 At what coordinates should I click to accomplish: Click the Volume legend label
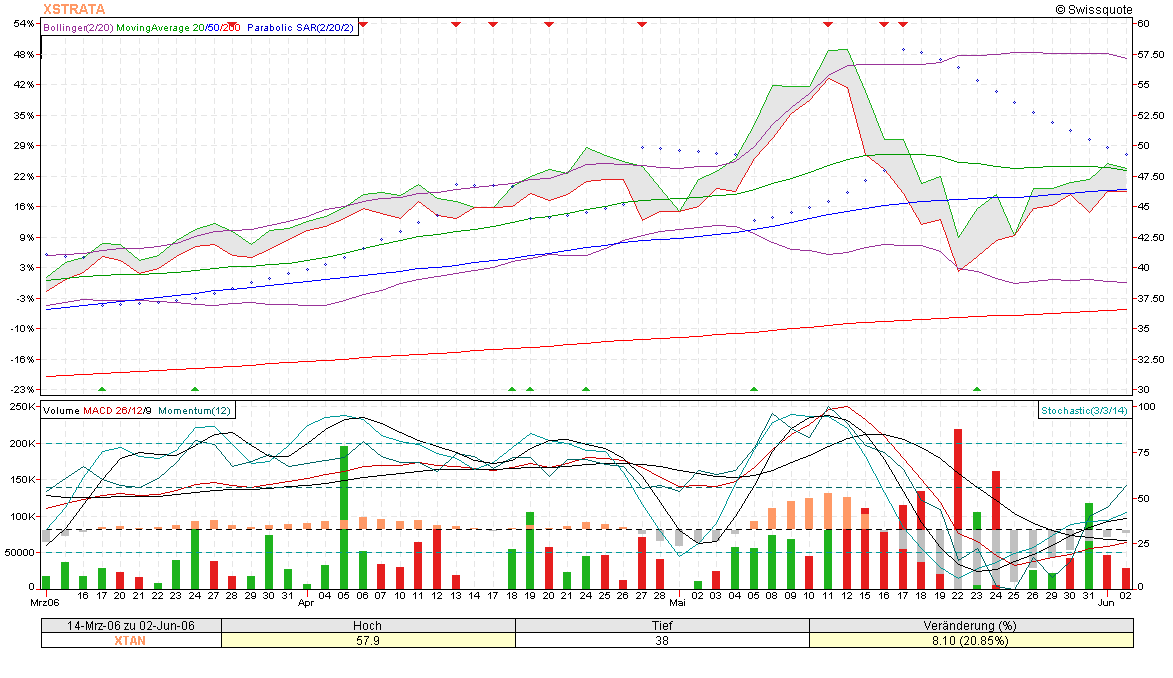coord(61,411)
